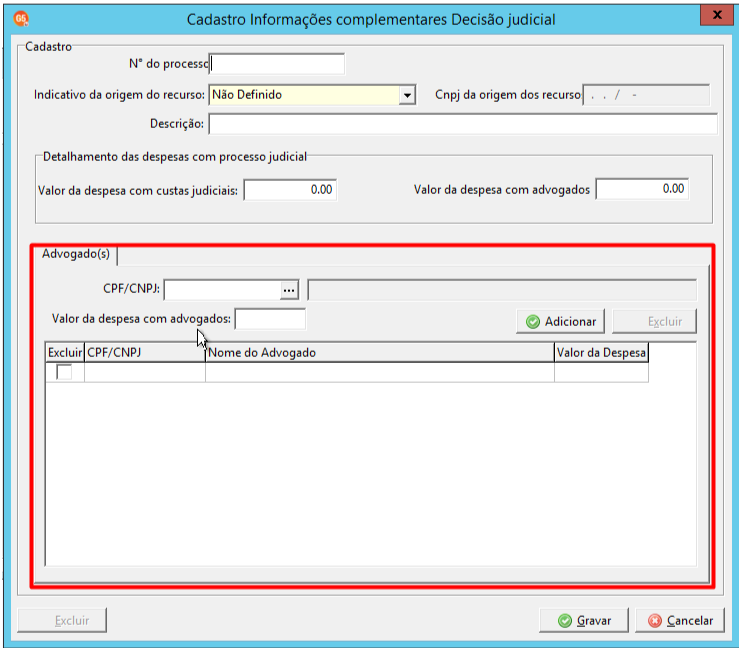Select the custas judiciais value field
741x648 pixels.
[x=290, y=190]
